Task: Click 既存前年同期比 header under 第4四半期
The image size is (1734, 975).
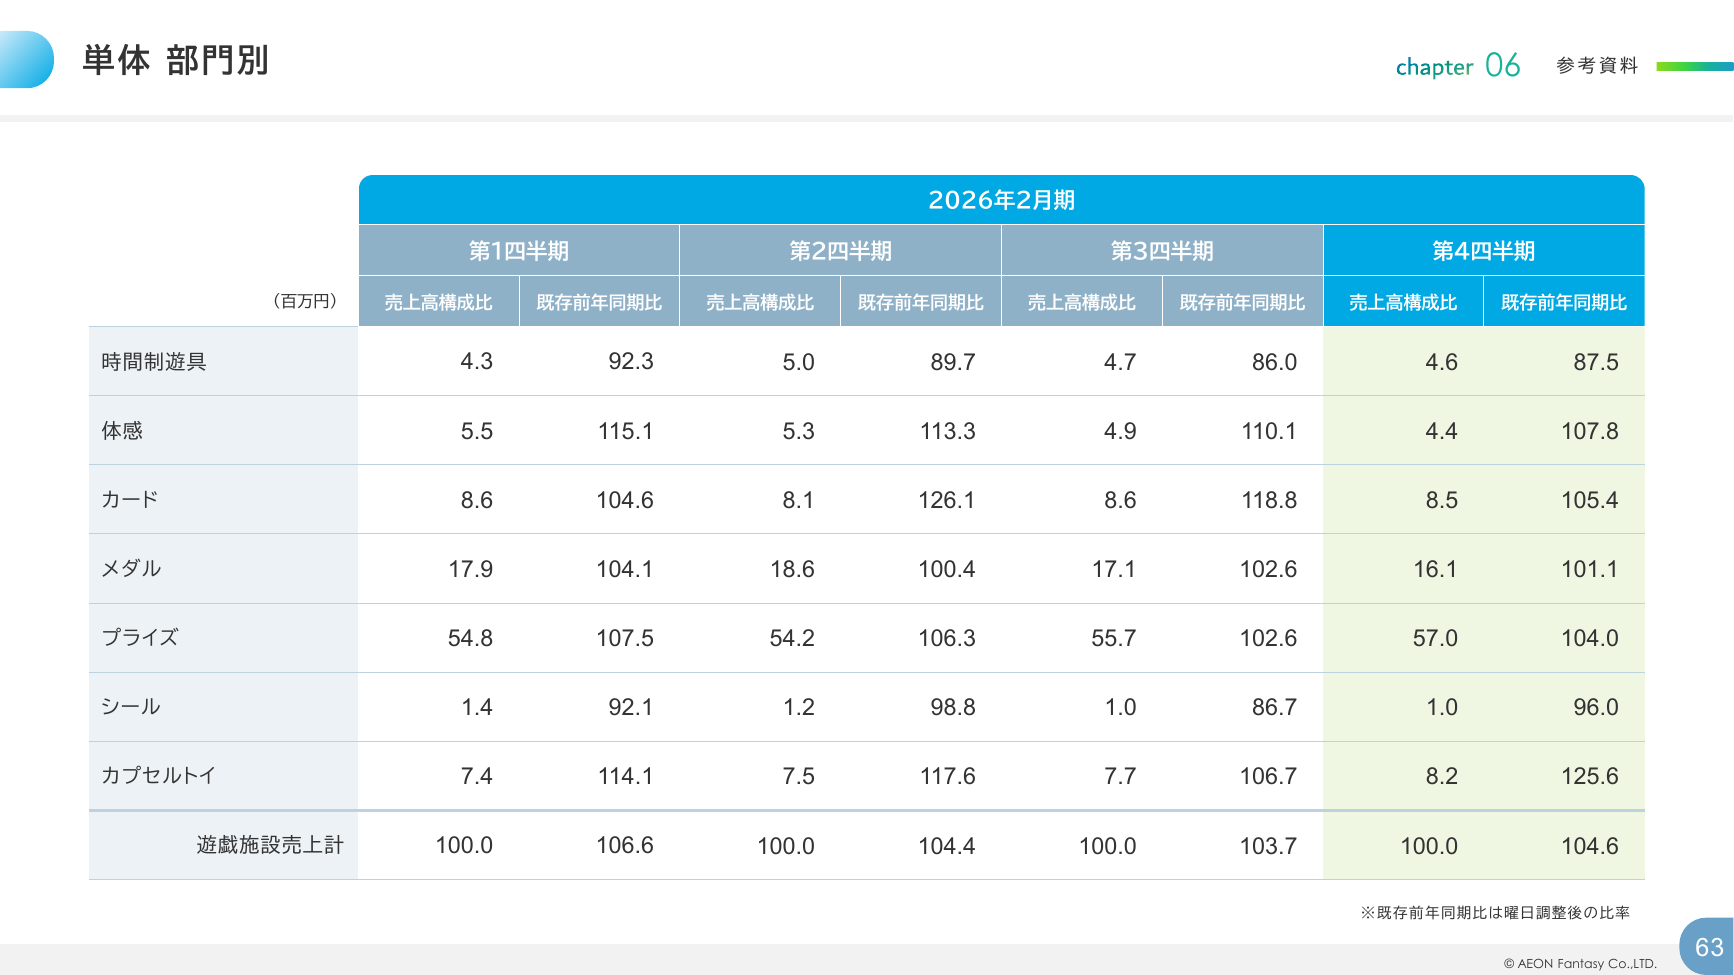Action: pyautogui.click(x=1564, y=302)
